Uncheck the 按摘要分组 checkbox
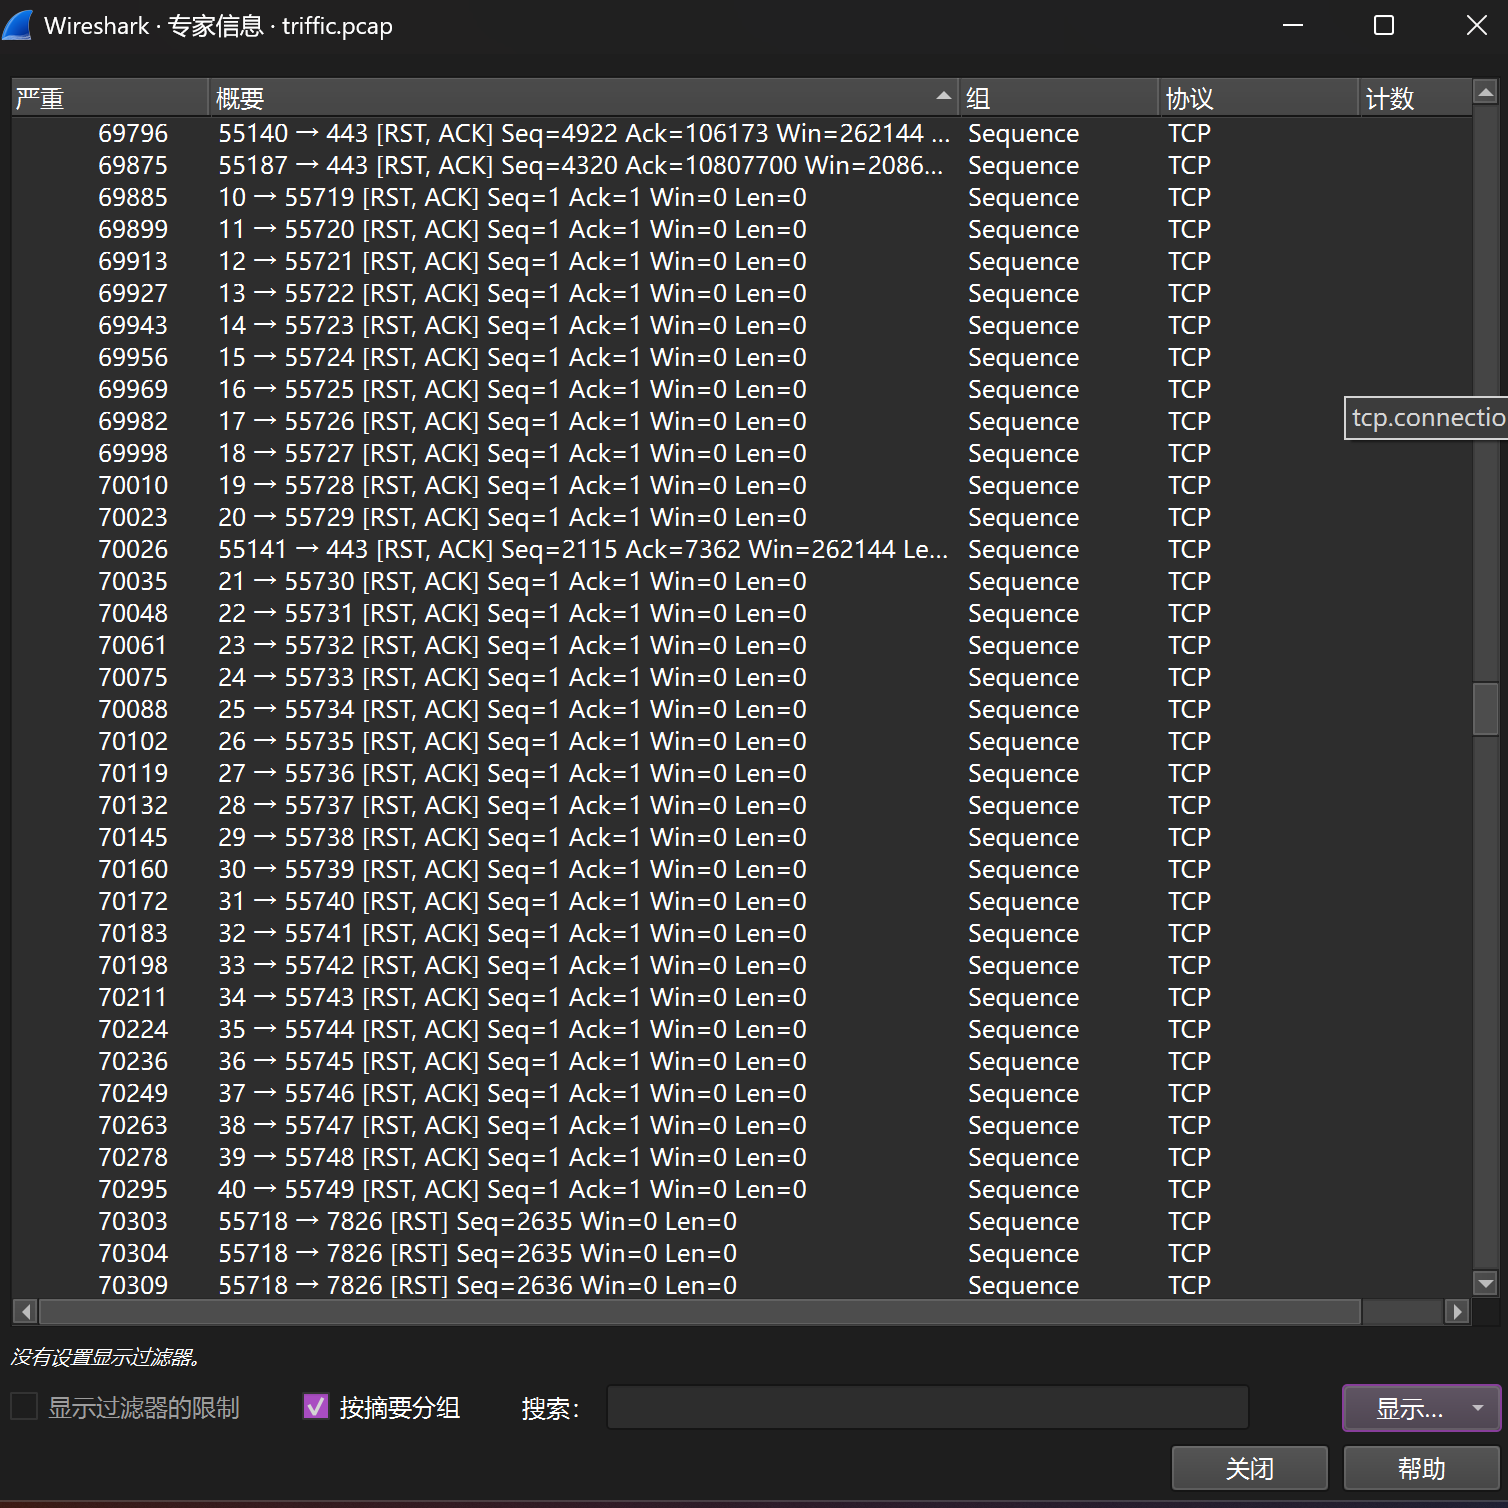 [316, 1406]
